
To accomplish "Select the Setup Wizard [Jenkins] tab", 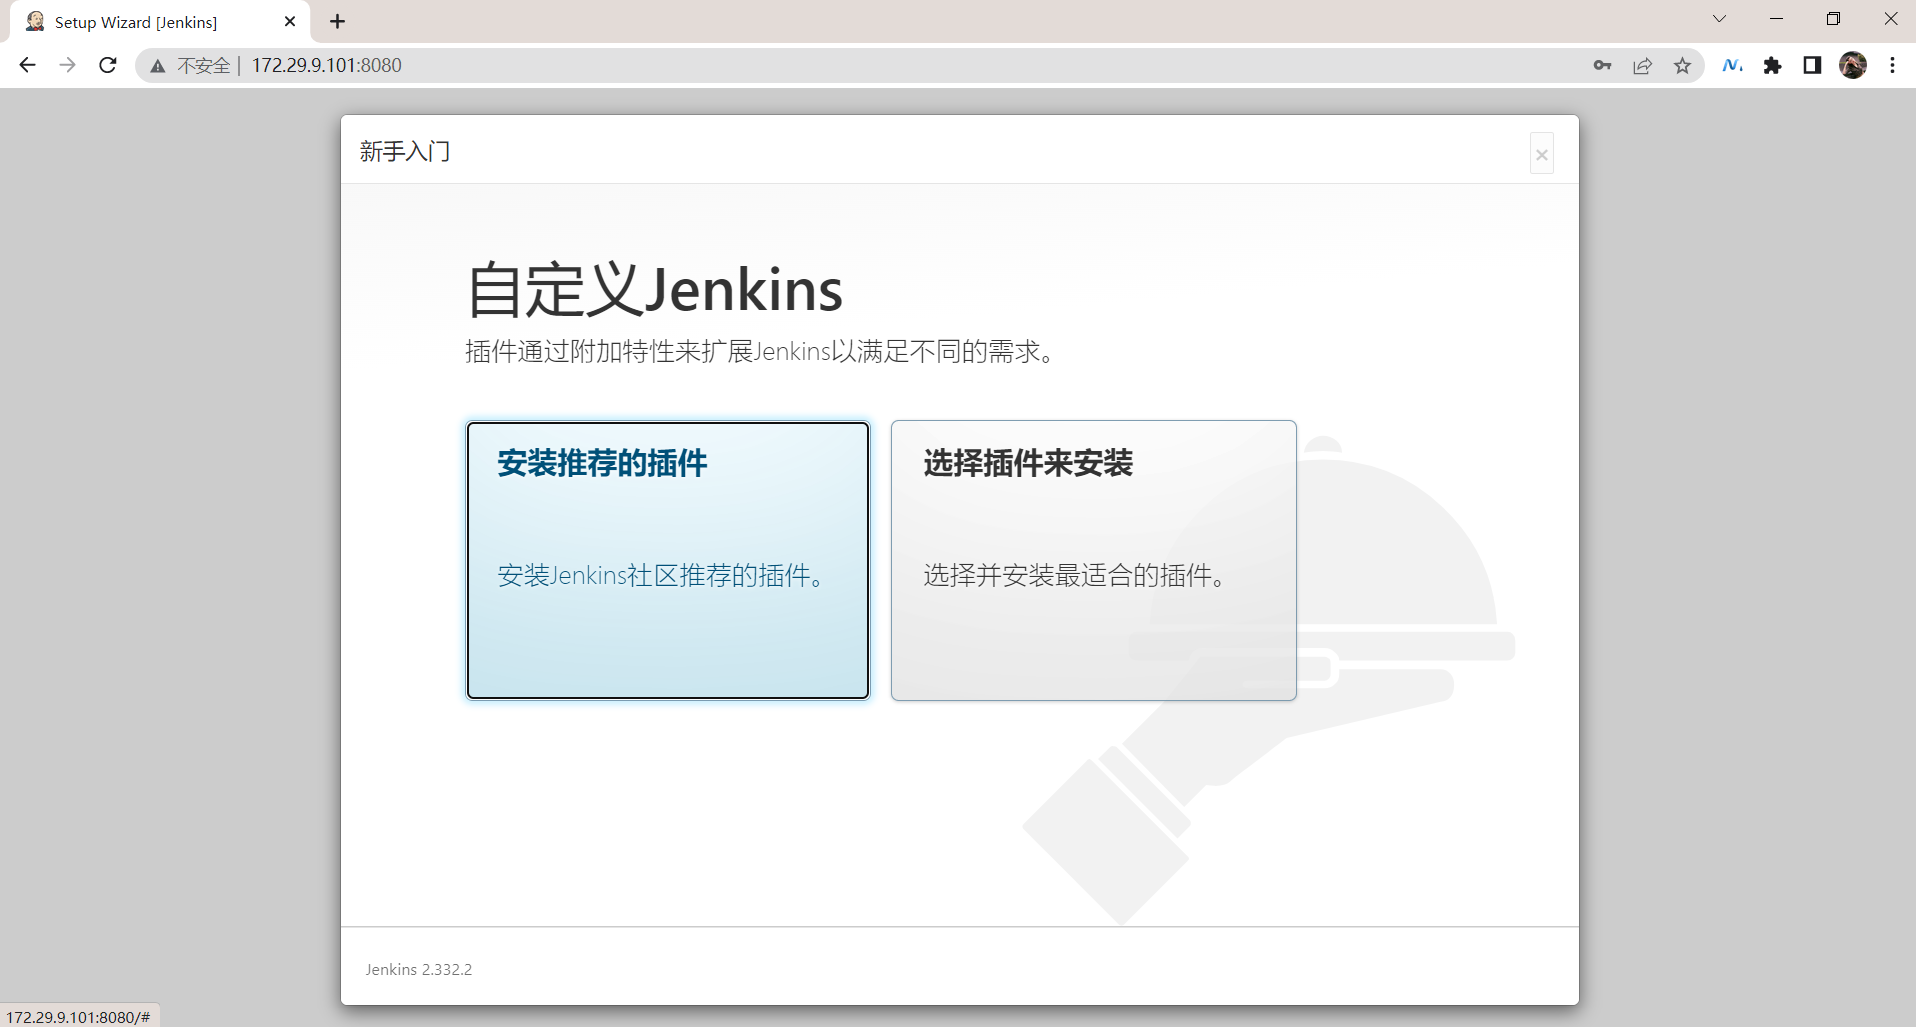I will click(x=160, y=22).
